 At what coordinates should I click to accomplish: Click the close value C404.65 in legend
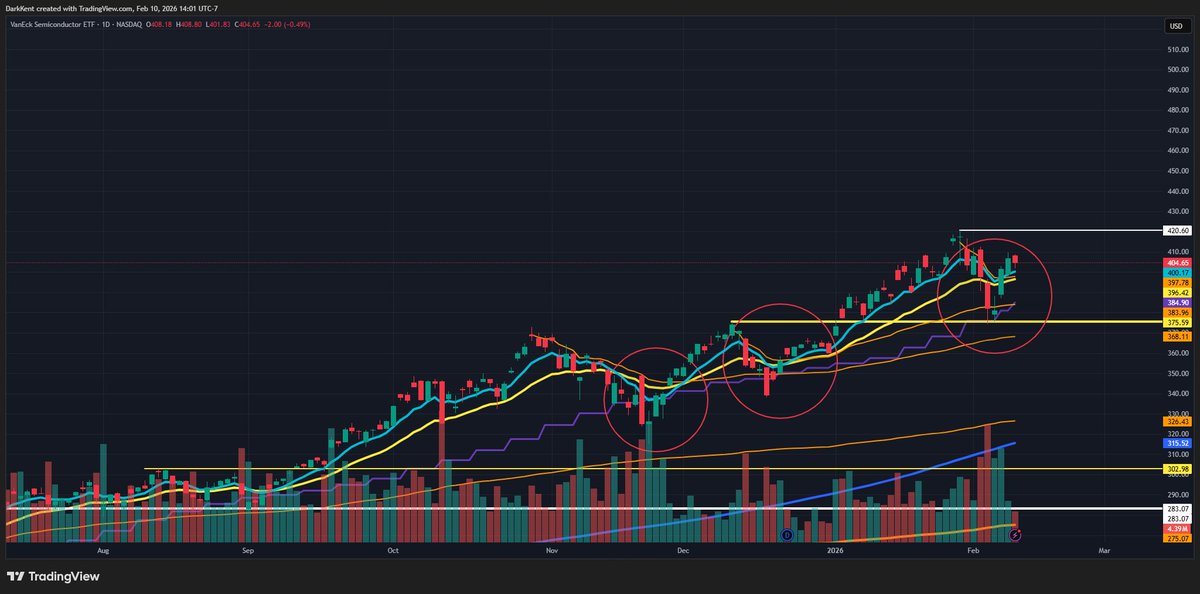click(247, 24)
